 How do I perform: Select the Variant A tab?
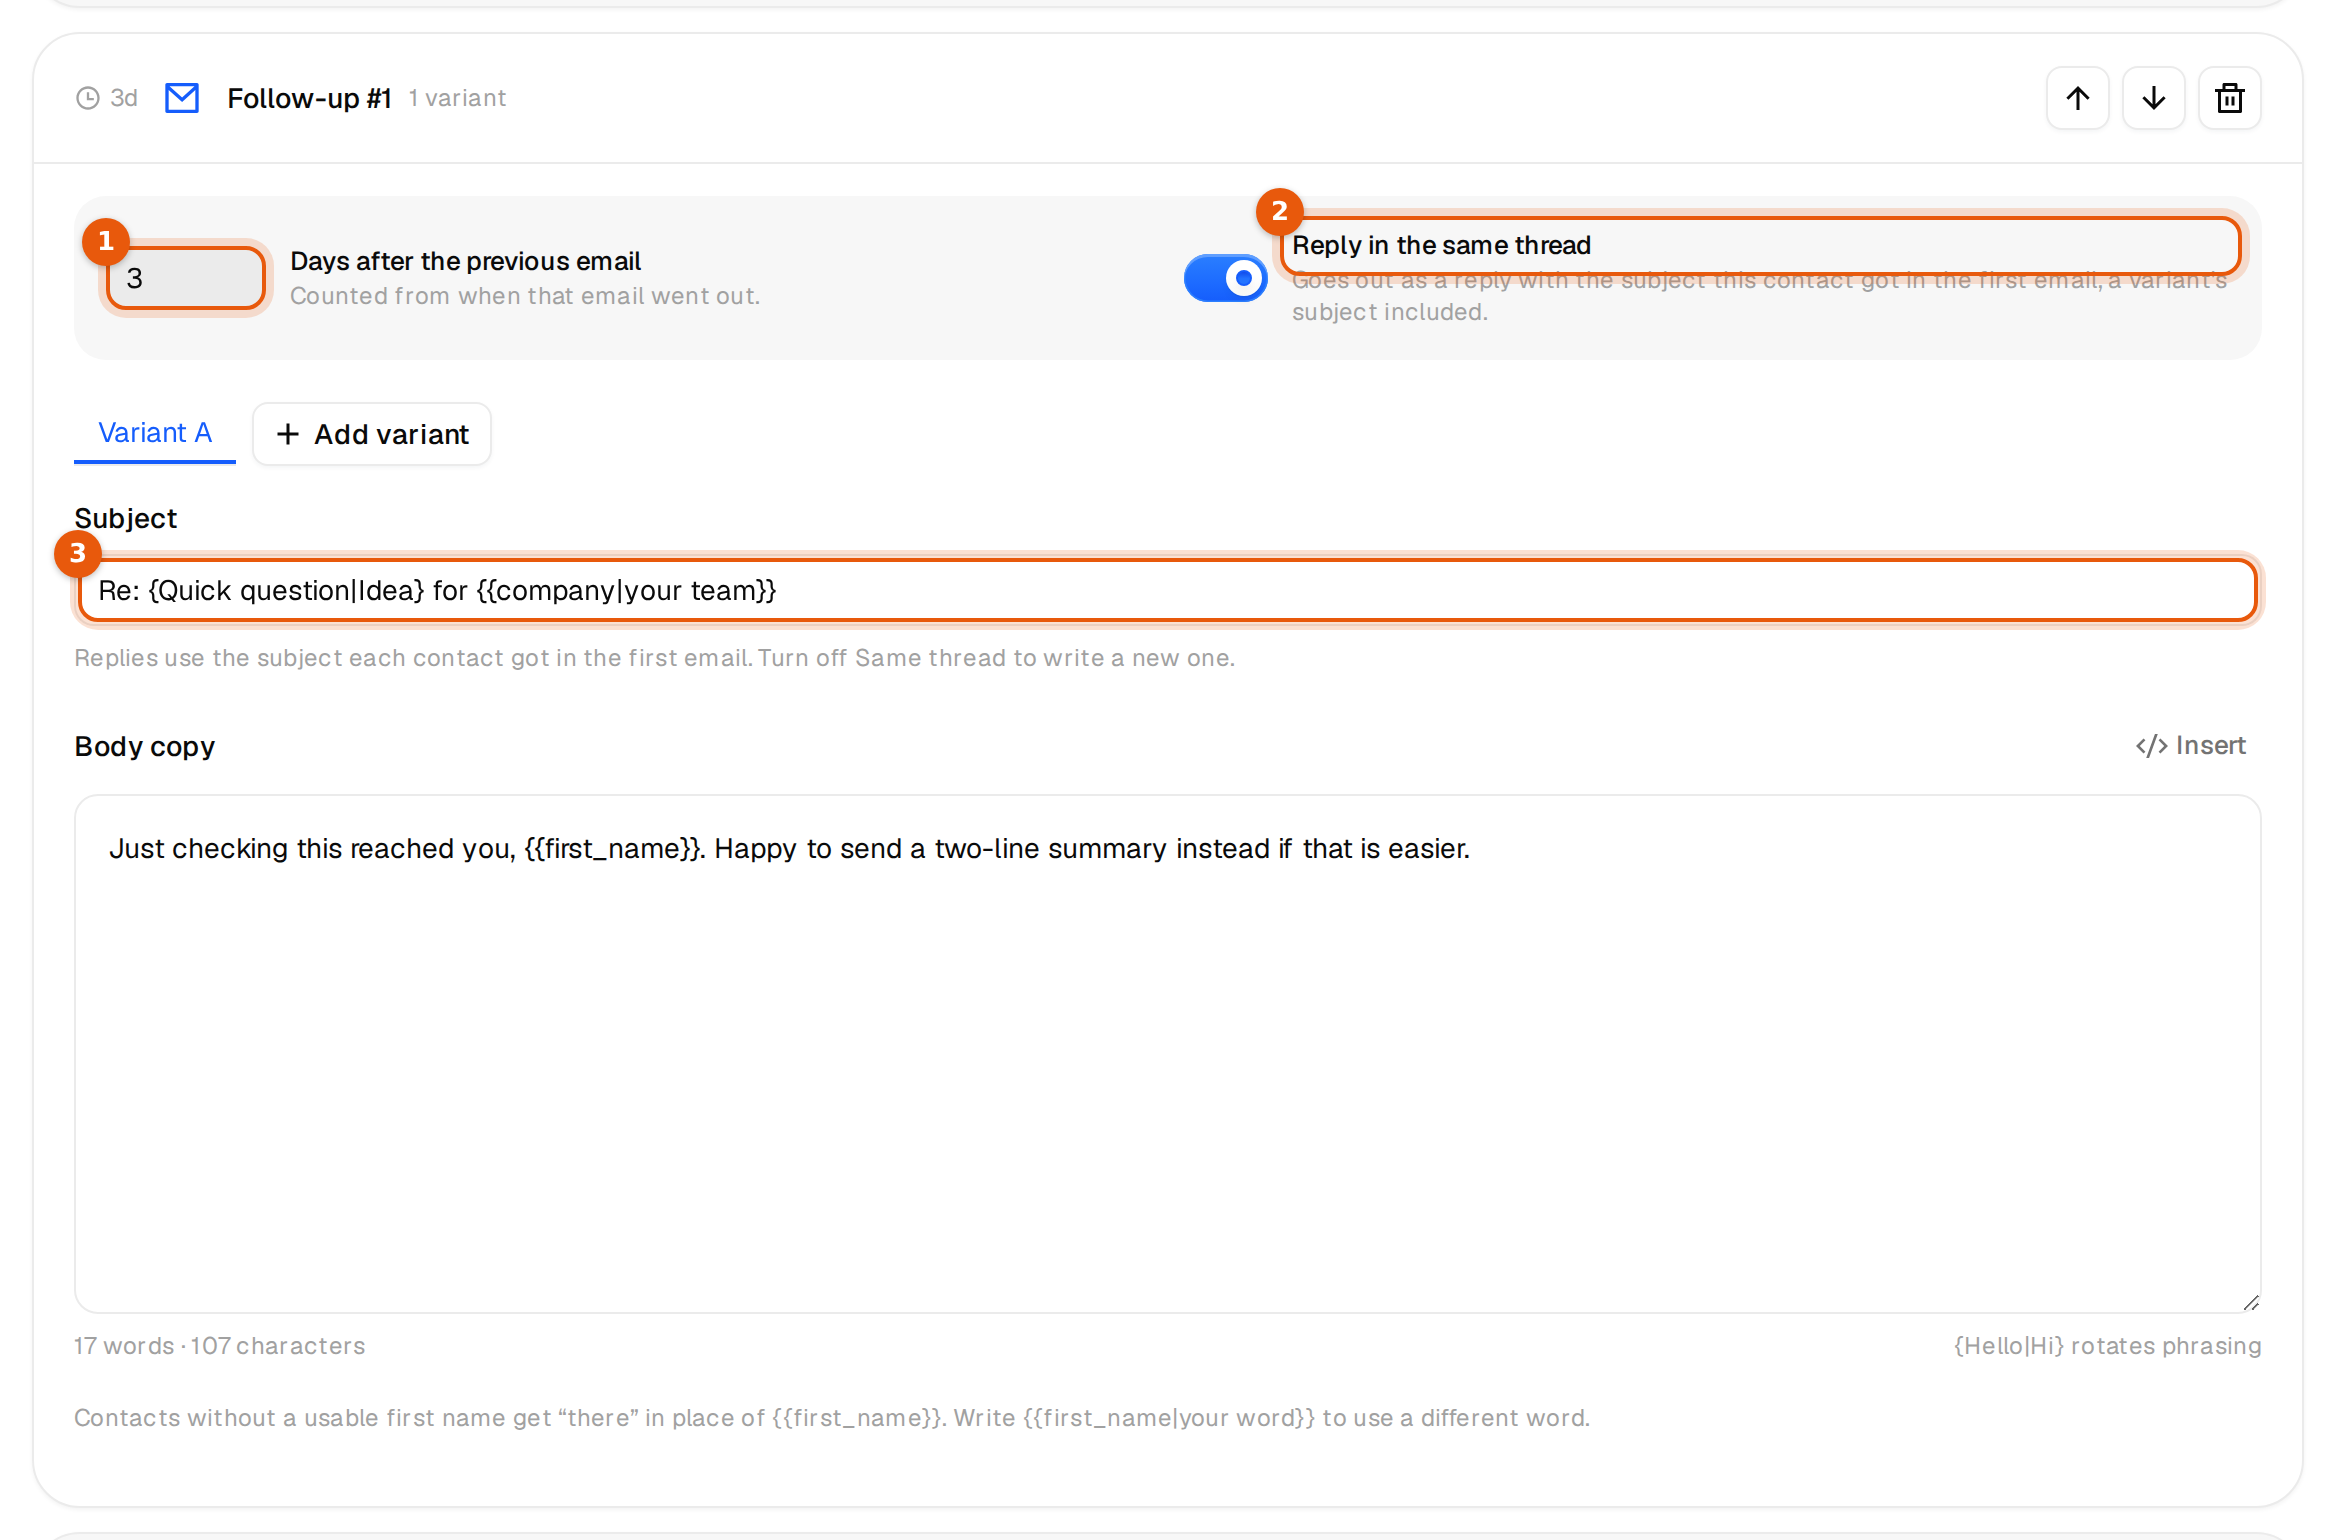point(155,433)
